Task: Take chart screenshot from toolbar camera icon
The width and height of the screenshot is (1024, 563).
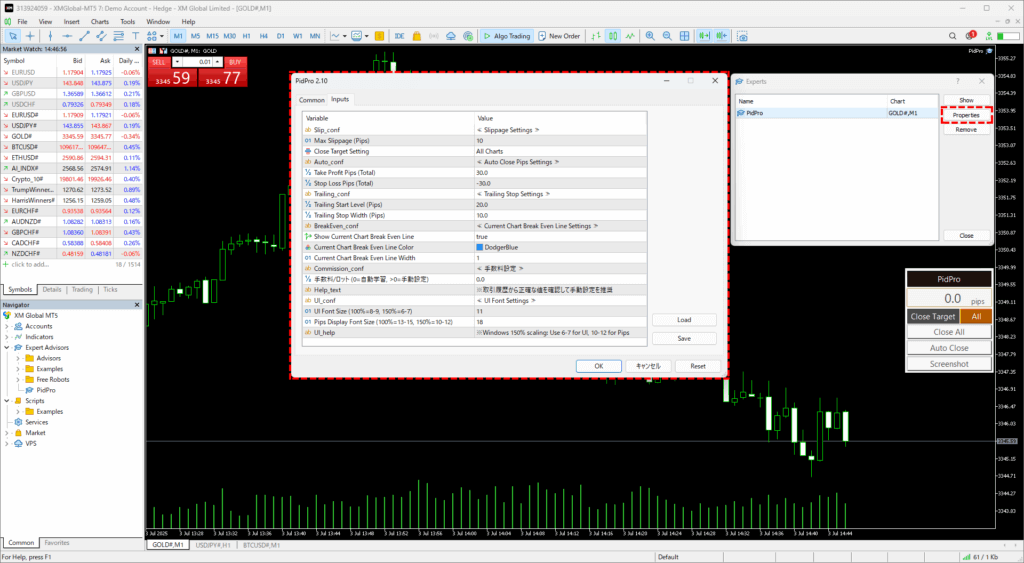Action: coord(743,36)
